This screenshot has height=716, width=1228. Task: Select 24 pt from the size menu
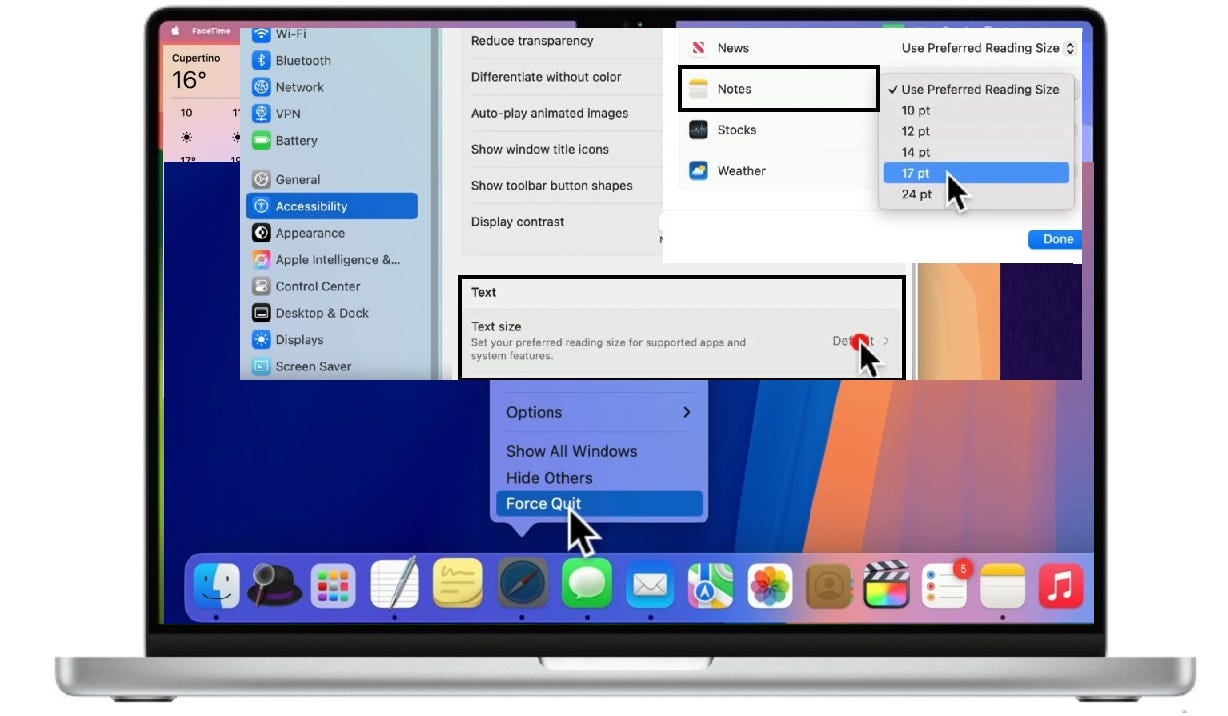917,194
